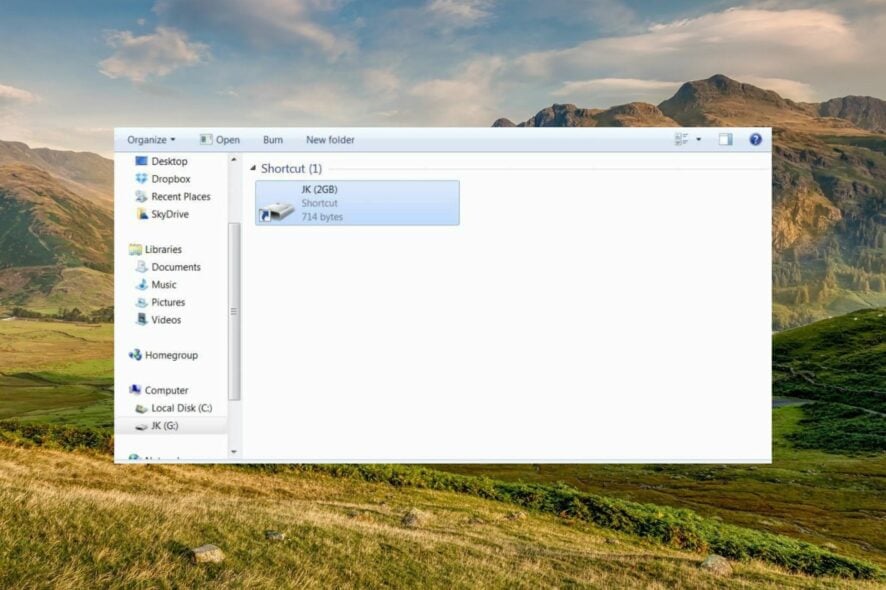Click the Libraries folder icon

tap(135, 249)
